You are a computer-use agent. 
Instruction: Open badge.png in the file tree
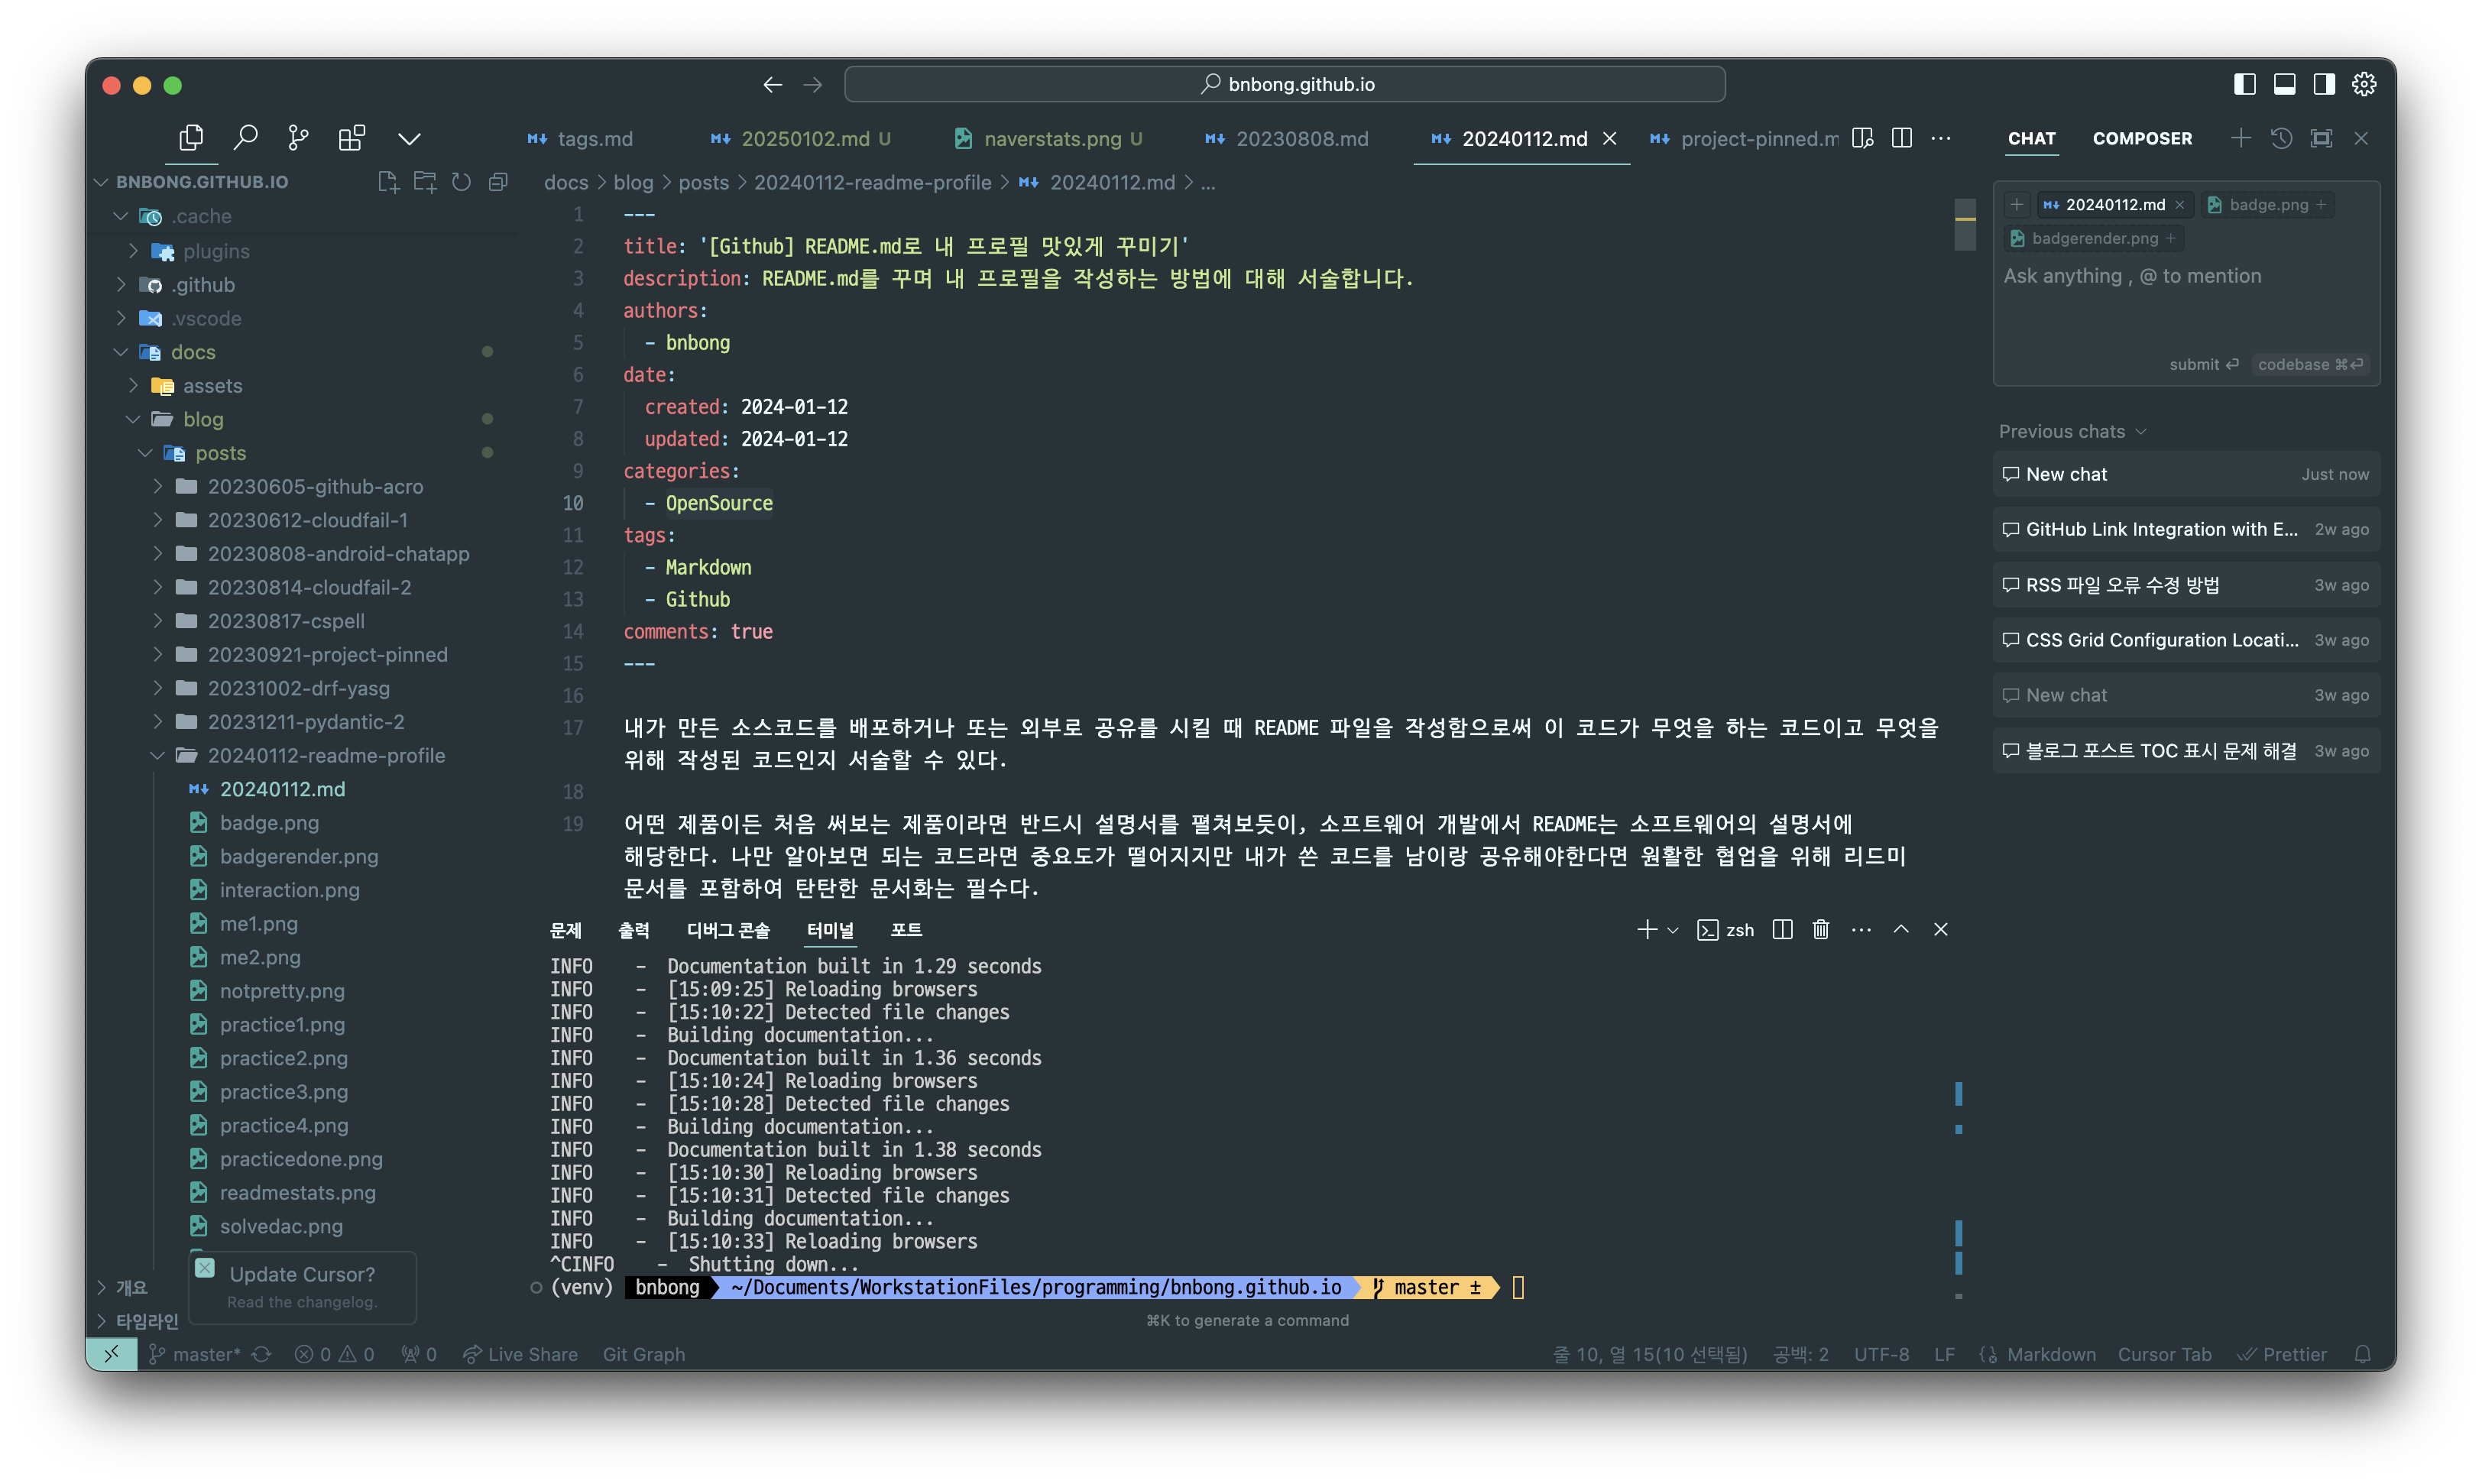pos(269,822)
